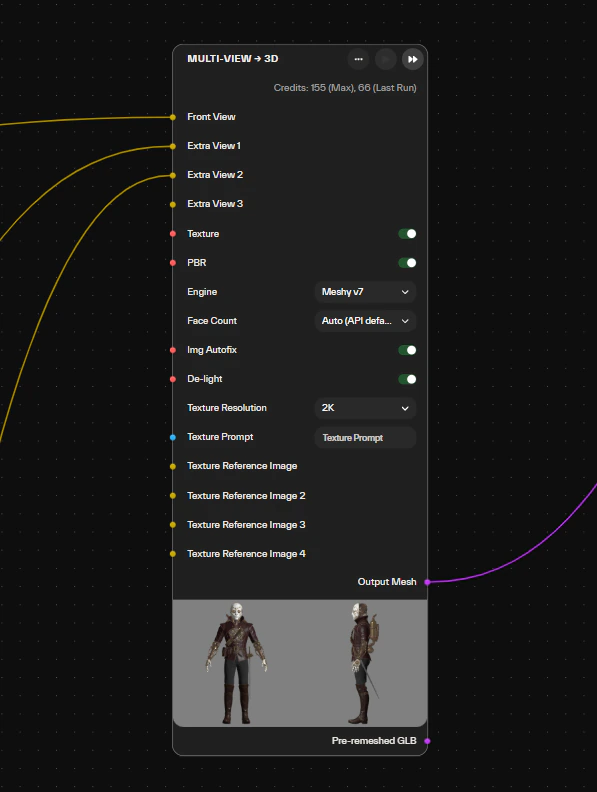Click the red PBR input port
This screenshot has width=597, height=792.
pyautogui.click(x=173, y=263)
